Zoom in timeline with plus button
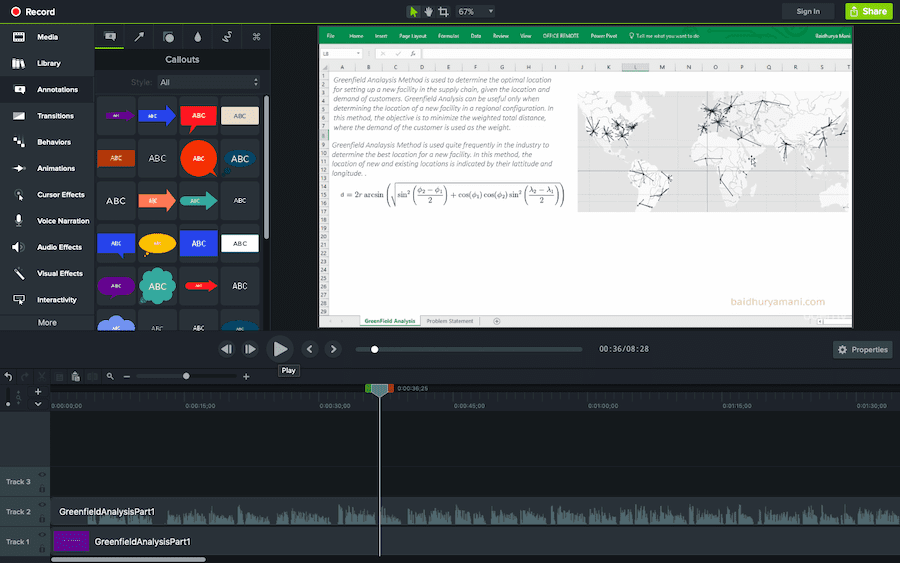 click(246, 376)
